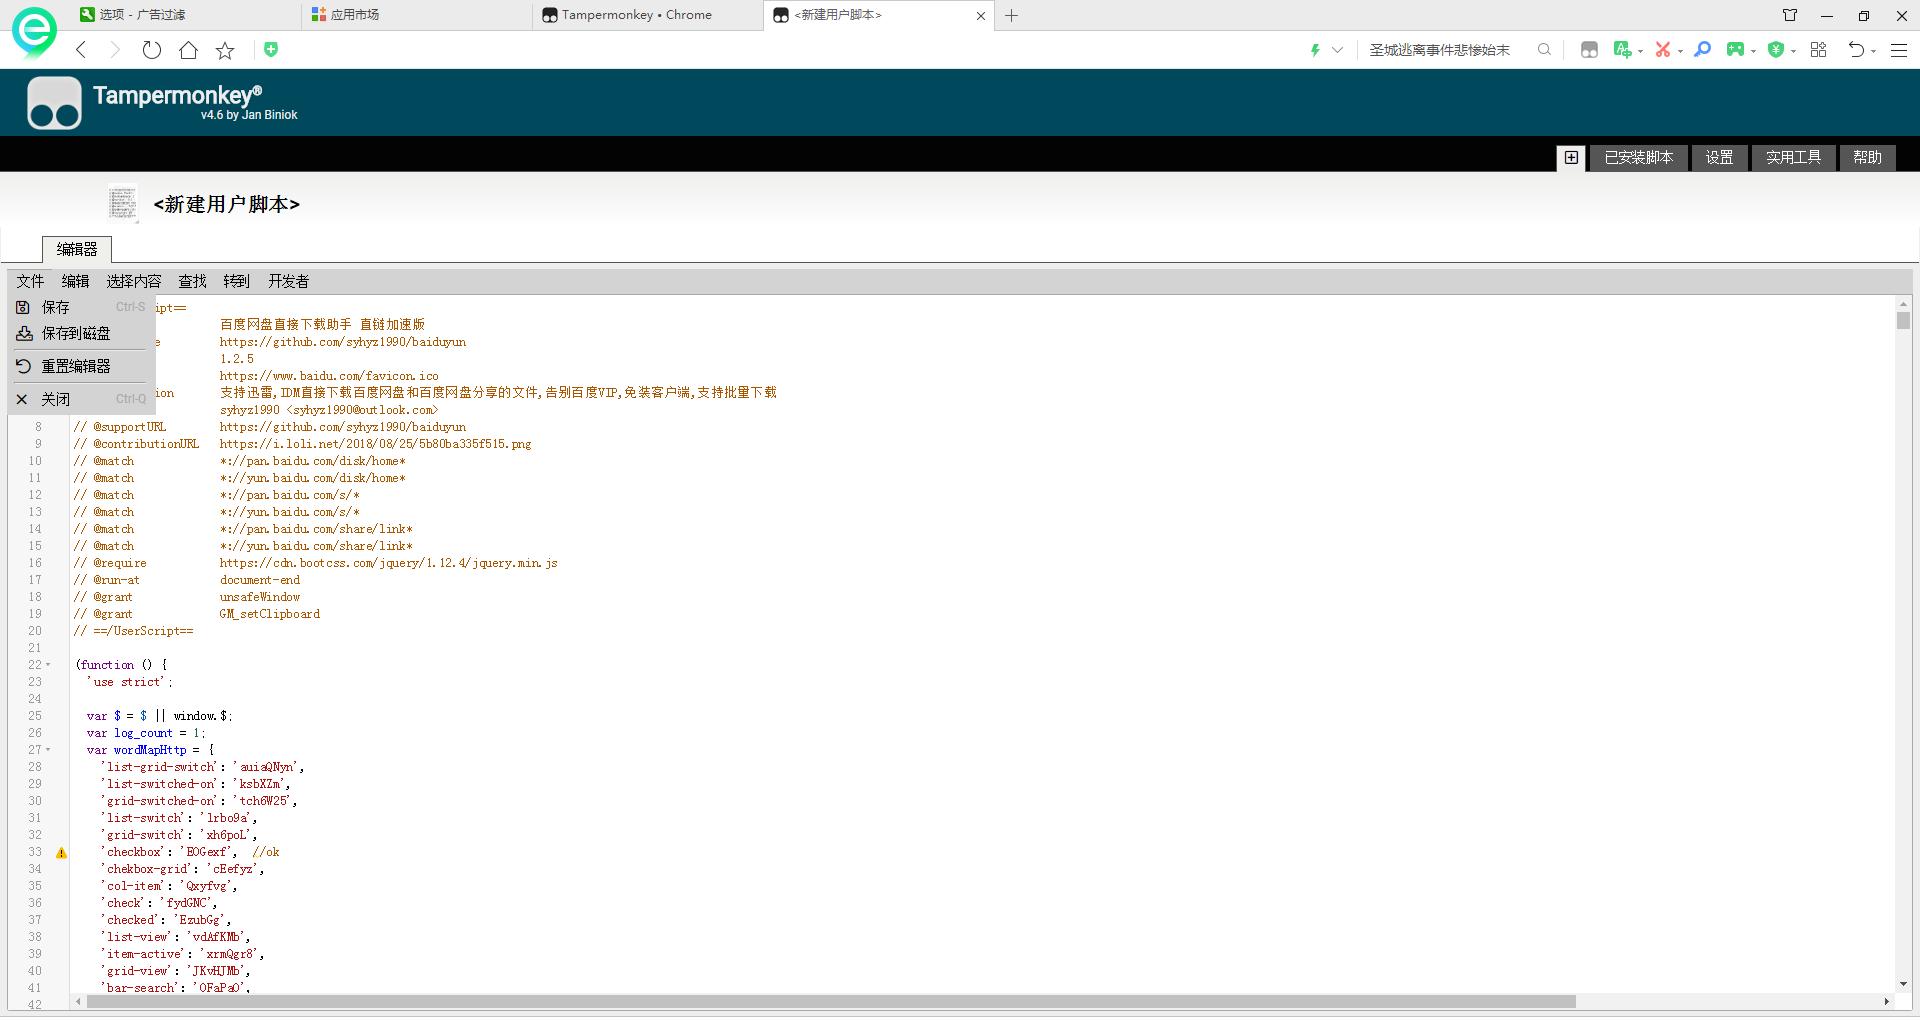Open the 选择内容 menu

(134, 282)
